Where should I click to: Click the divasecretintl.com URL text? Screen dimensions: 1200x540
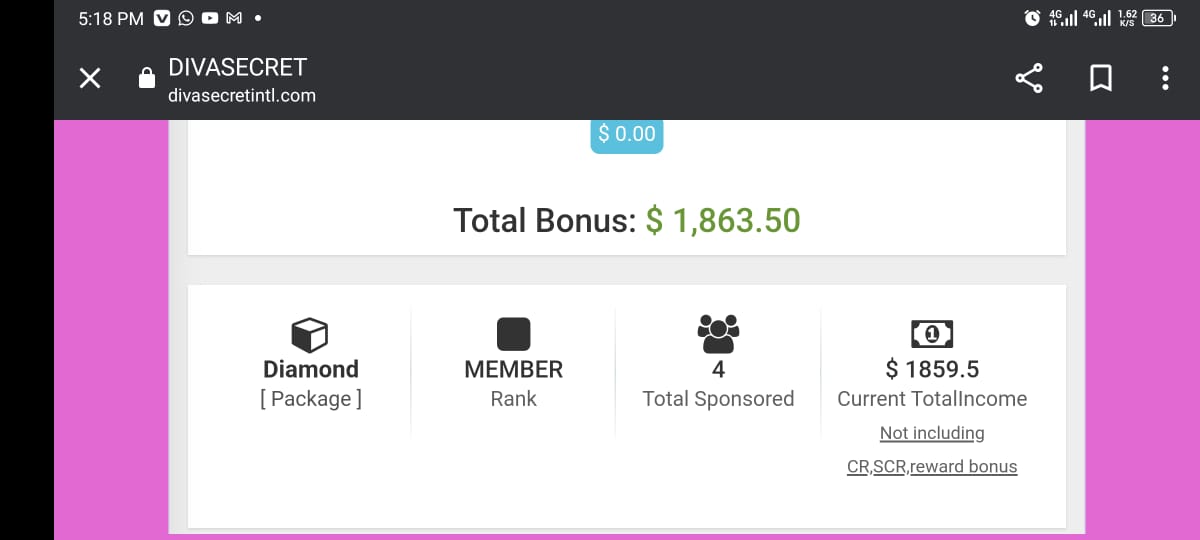tap(242, 96)
